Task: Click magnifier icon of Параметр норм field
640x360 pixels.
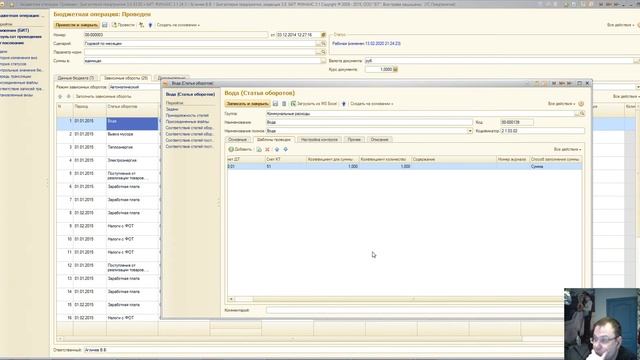Action: click(323, 52)
